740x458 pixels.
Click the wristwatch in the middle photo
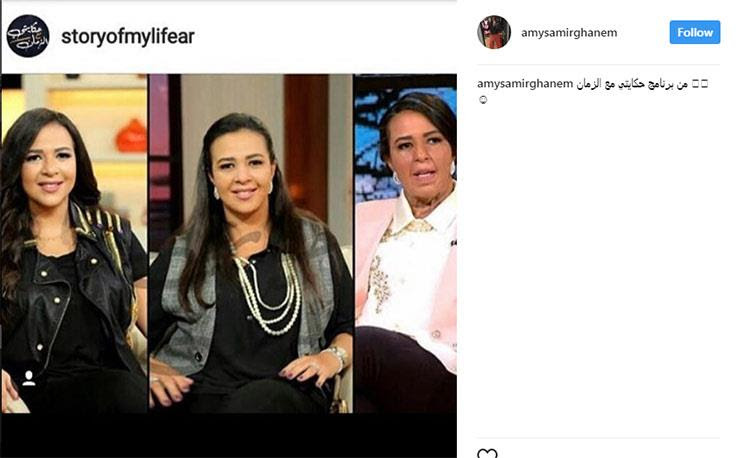click(x=336, y=355)
